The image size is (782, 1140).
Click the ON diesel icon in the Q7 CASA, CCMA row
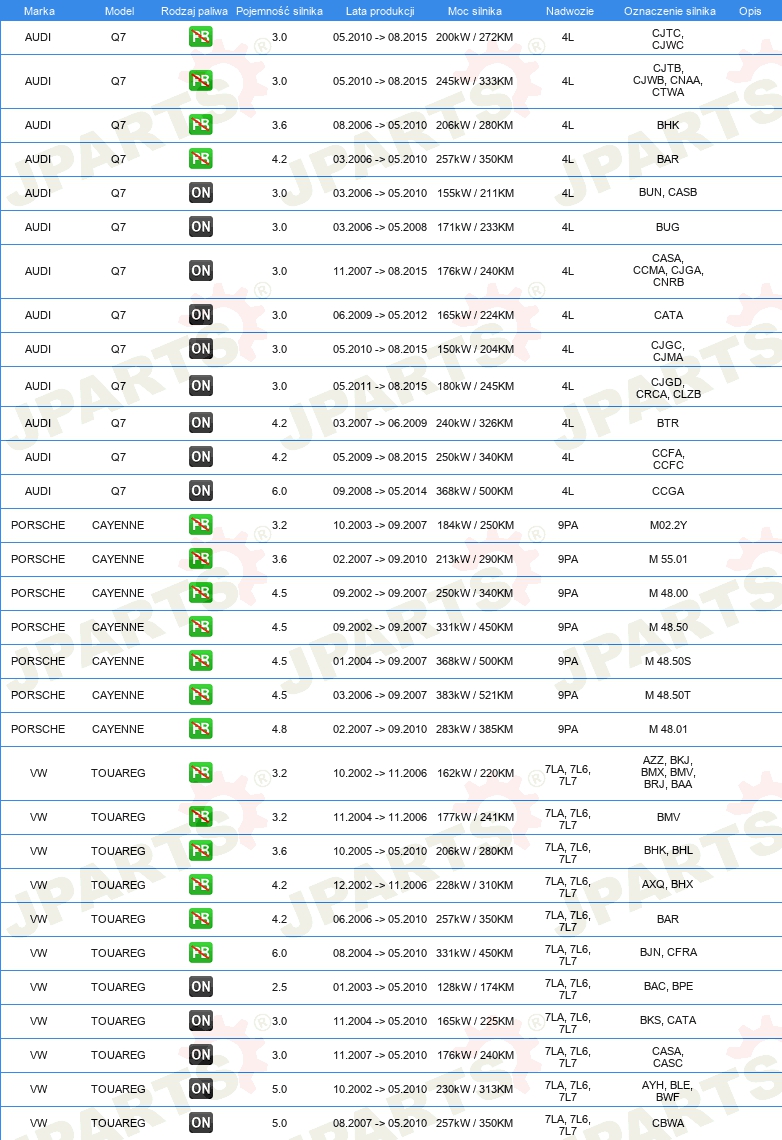click(201, 270)
